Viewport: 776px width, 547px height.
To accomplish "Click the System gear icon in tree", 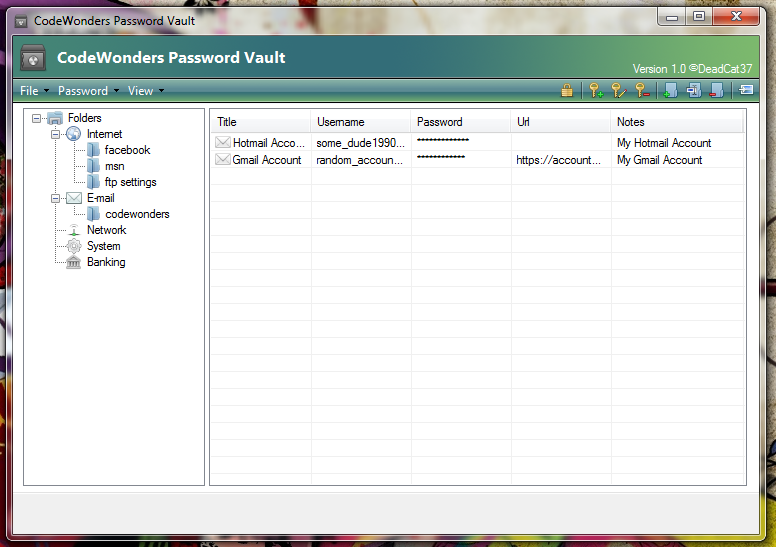I will pos(74,246).
